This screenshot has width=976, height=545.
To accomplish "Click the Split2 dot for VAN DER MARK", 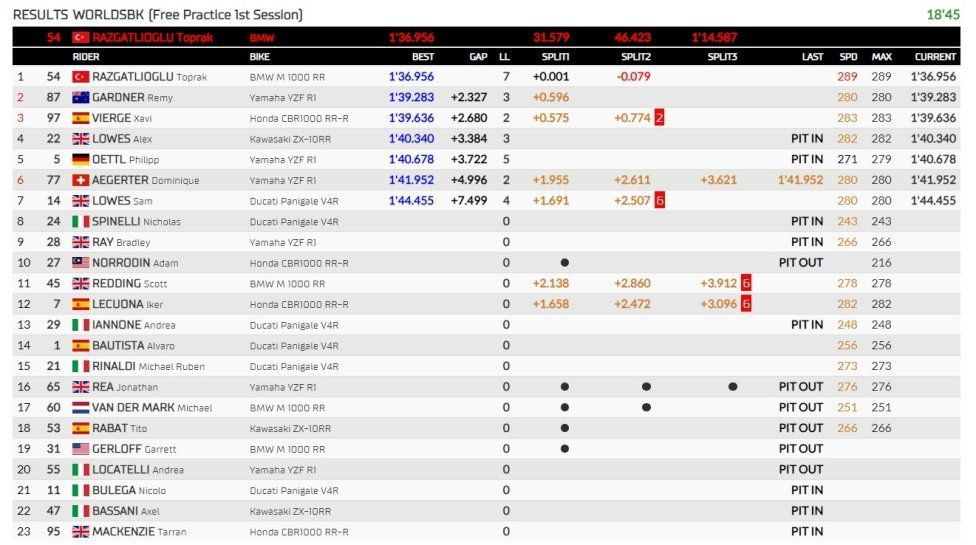I will [646, 408].
